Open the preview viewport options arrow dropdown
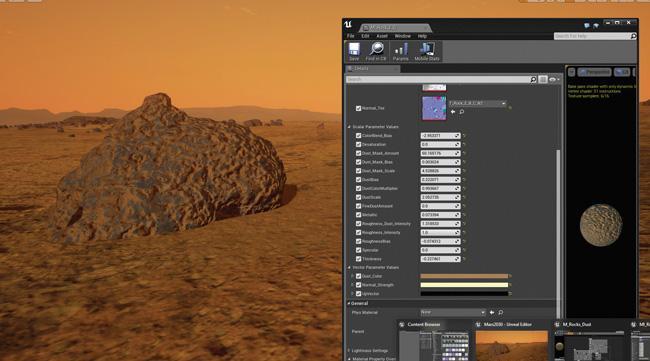Image resolution: width=650 pixels, height=361 pixels. (x=571, y=72)
